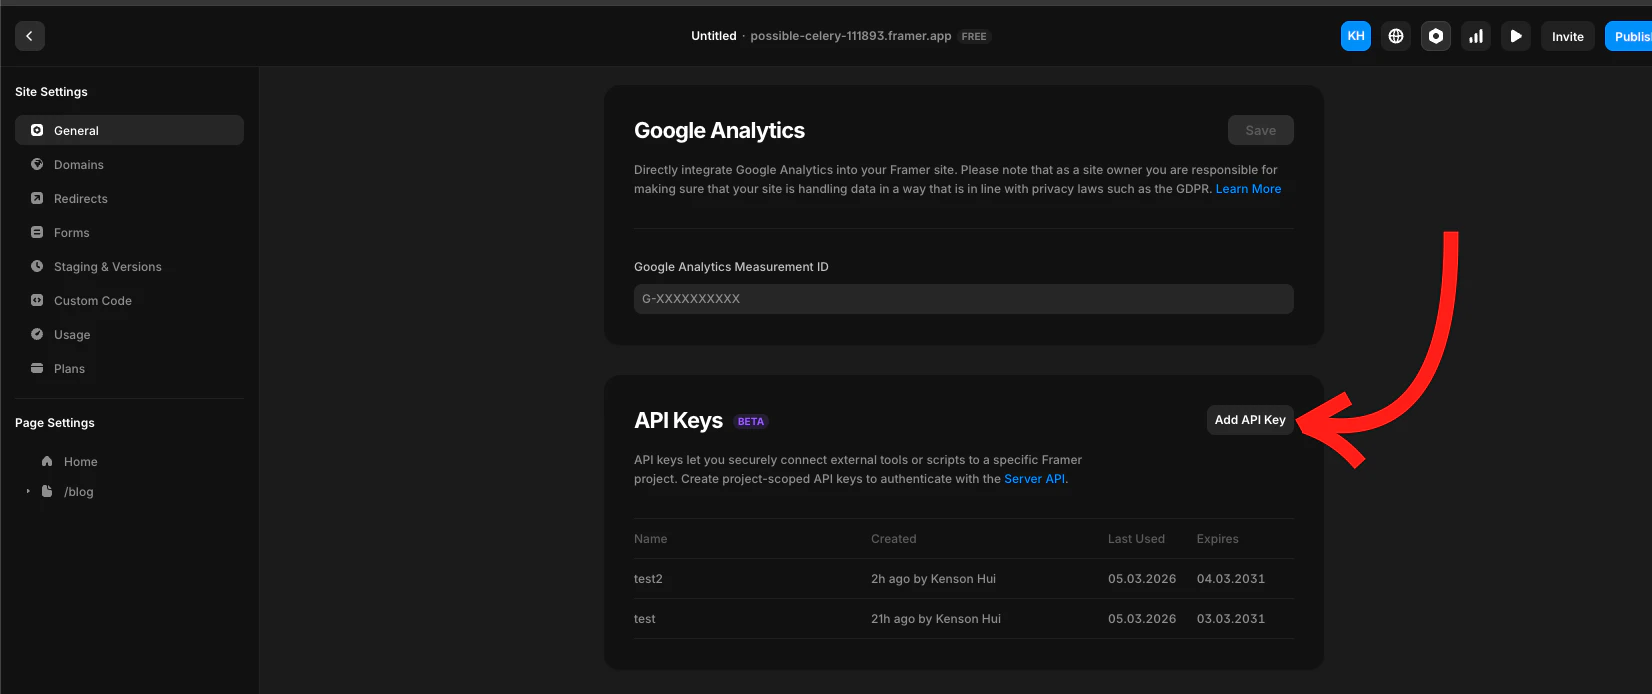The height and width of the screenshot is (694, 1652).
Task: Click the Home page house icon
Action: click(47, 461)
